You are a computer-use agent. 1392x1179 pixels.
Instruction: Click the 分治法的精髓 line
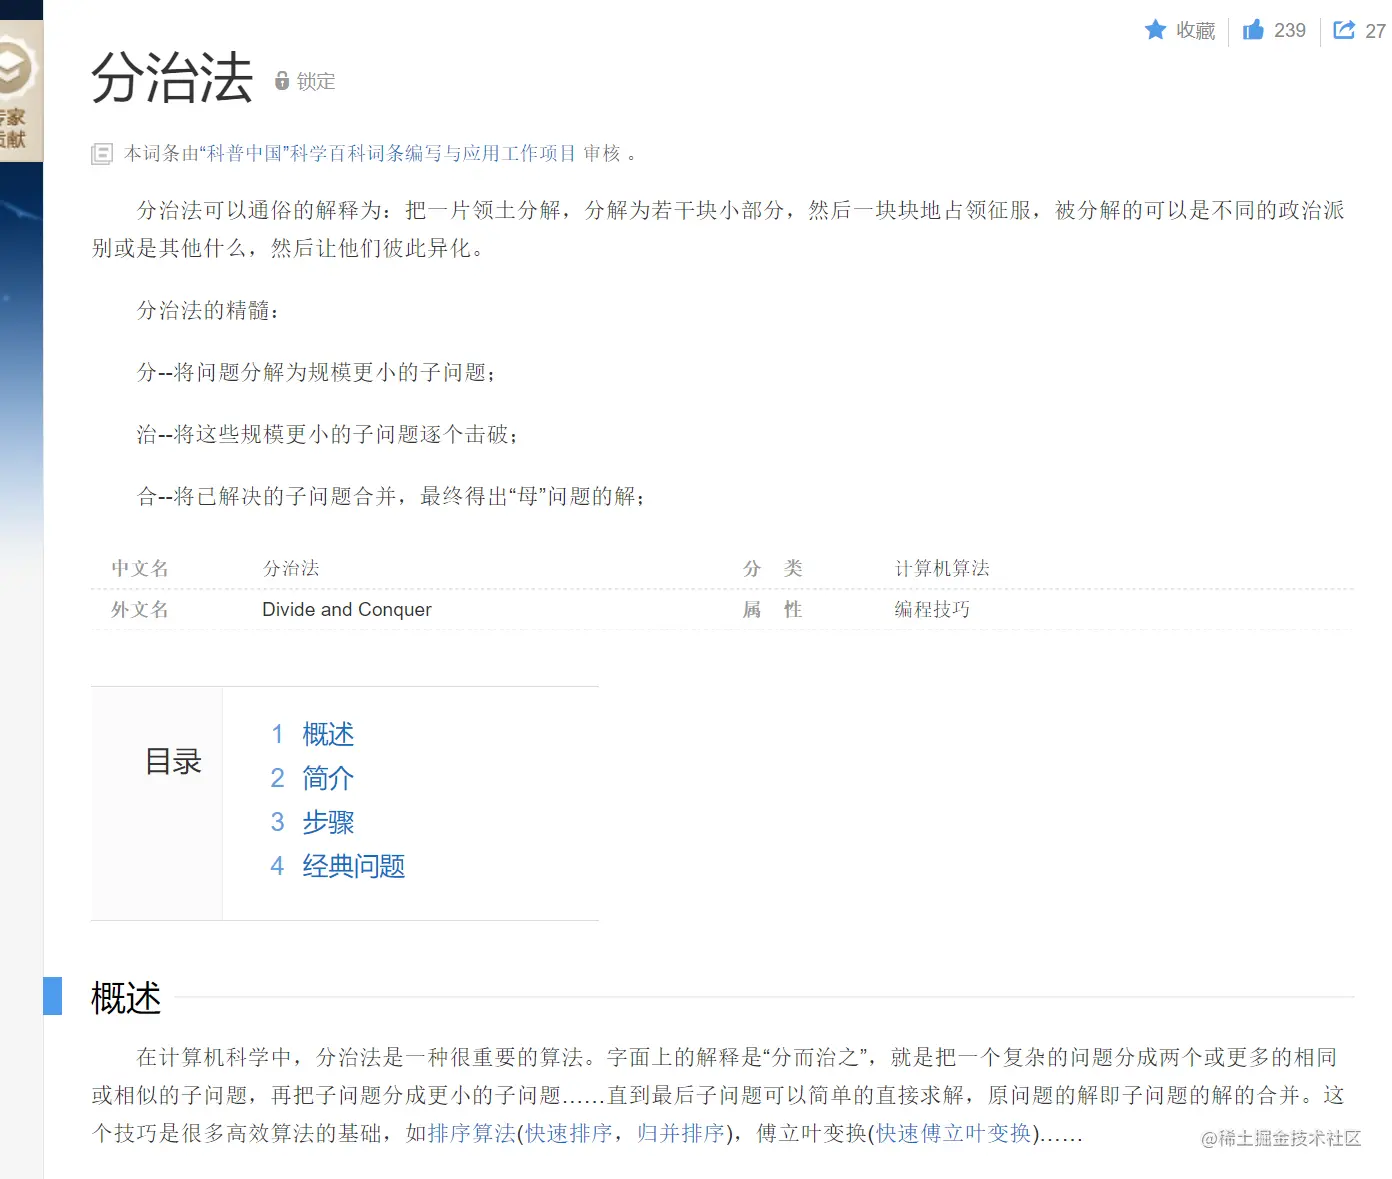(208, 310)
